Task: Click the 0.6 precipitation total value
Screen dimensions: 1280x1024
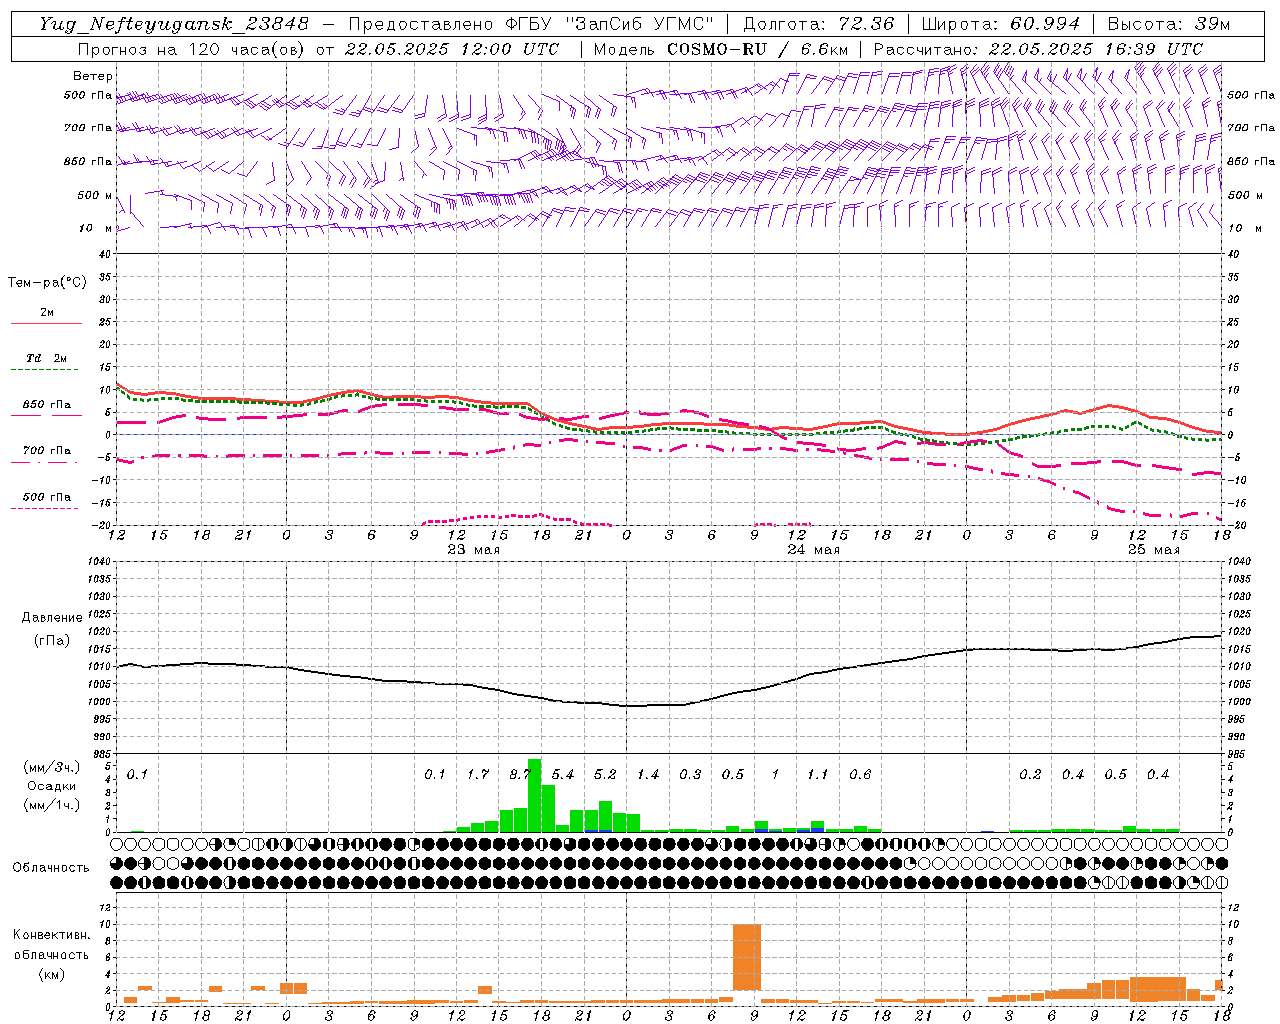Action: point(860,775)
